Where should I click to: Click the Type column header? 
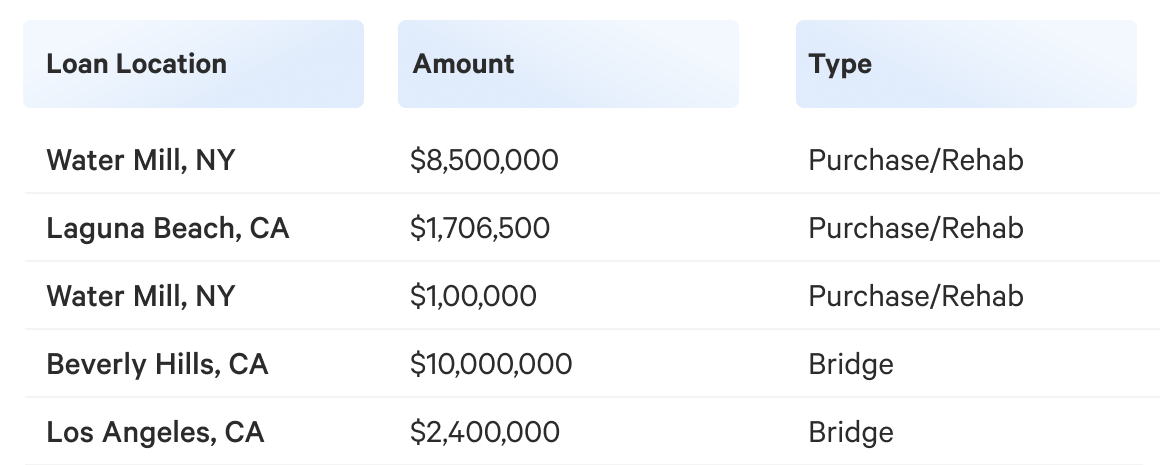[840, 65]
